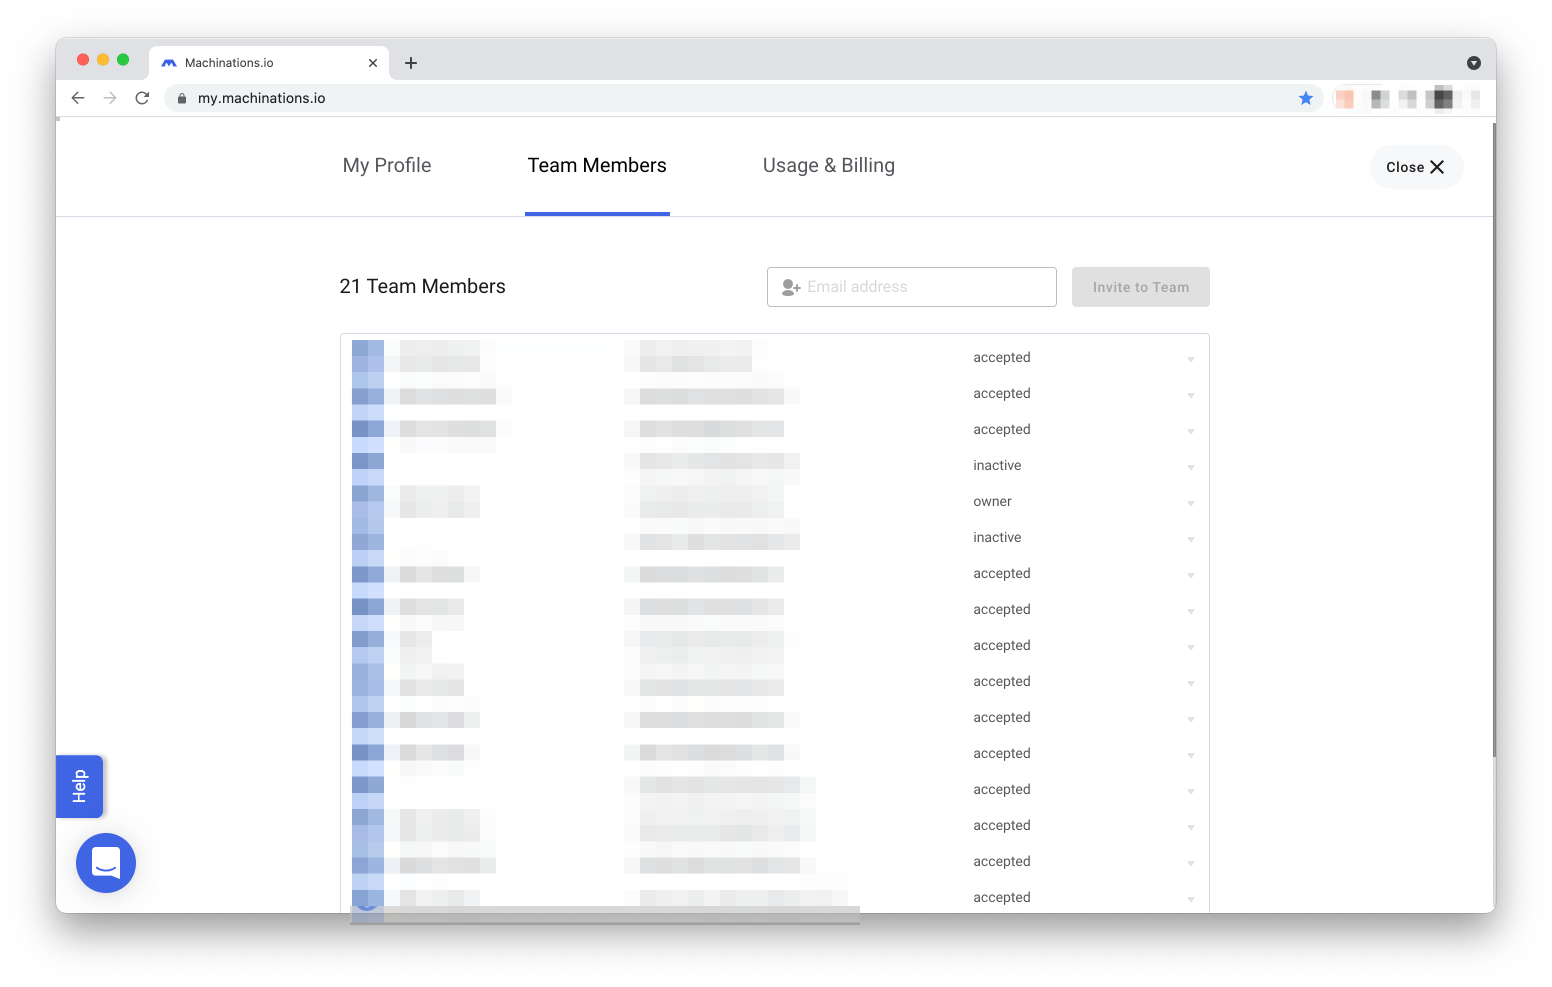Reload the my.machinations.io page

coord(142,98)
